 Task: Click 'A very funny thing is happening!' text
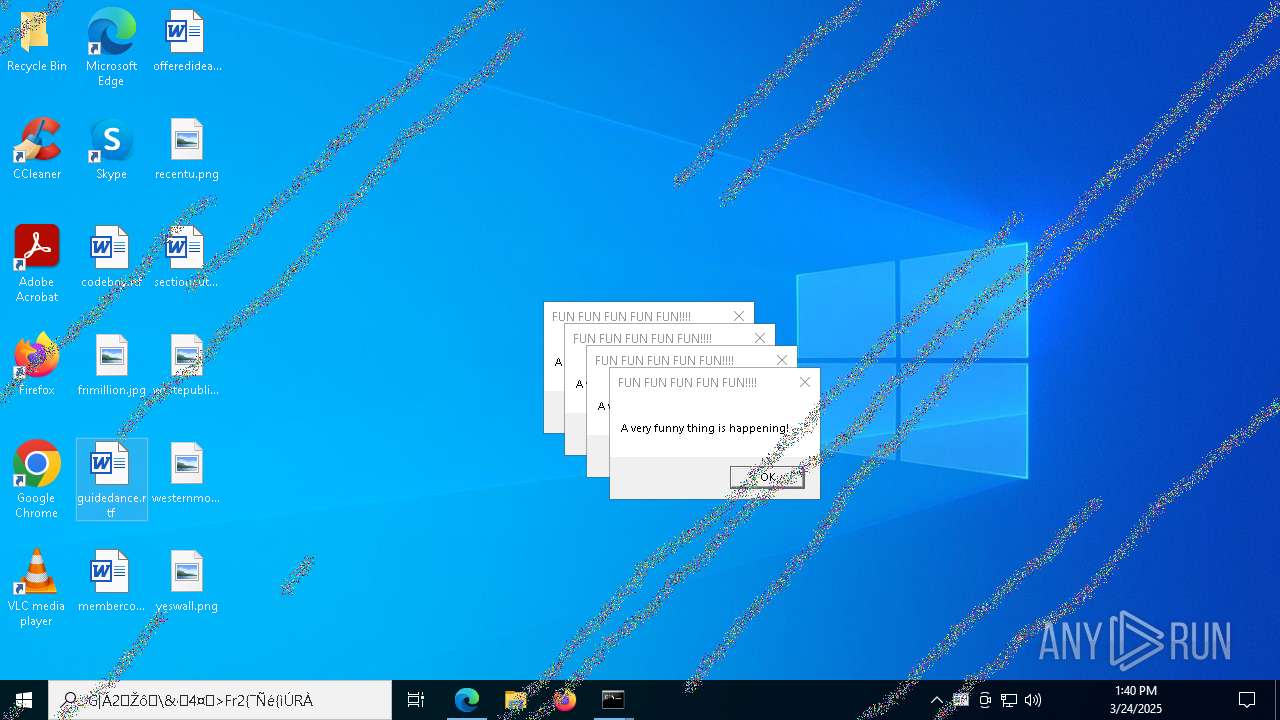[x=705, y=428]
